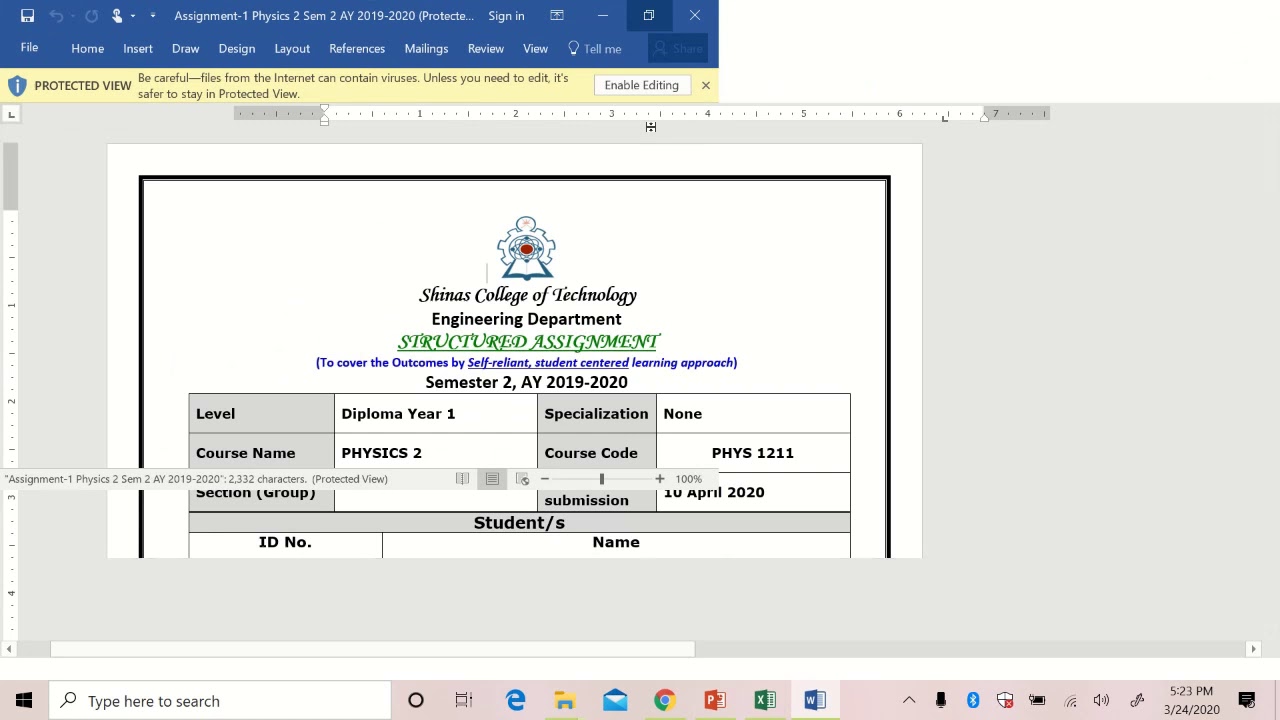Click the right indent marker on ruler
The height and width of the screenshot is (720, 1280).
click(x=984, y=117)
